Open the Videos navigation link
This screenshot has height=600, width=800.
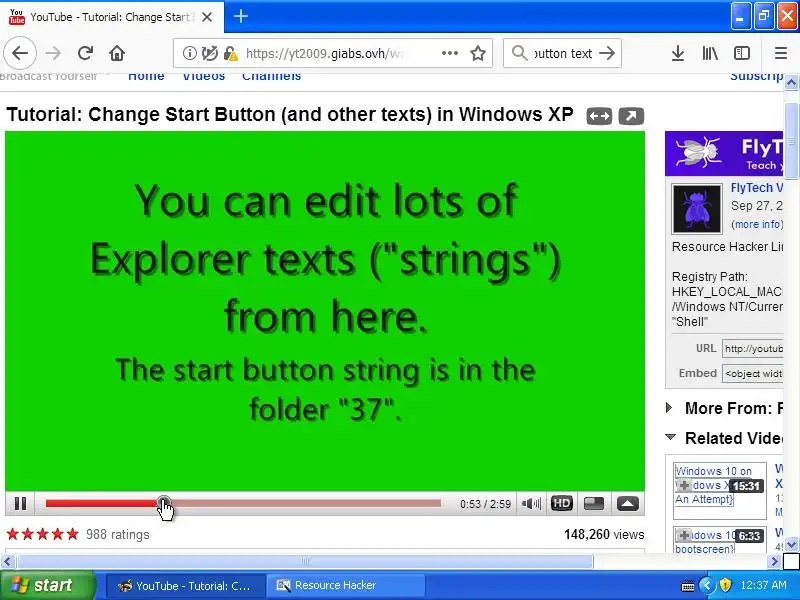click(x=204, y=76)
